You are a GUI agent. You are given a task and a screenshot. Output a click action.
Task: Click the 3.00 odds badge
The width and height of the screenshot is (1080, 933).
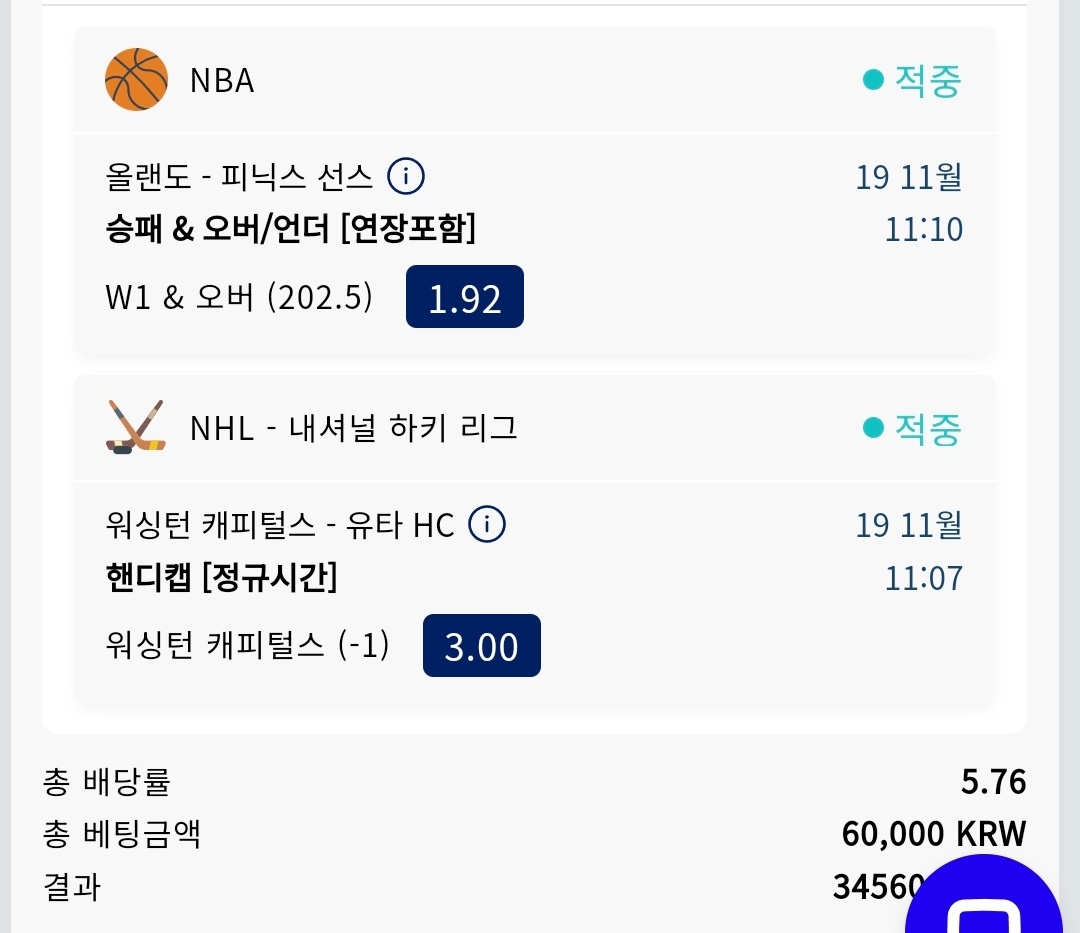pyautogui.click(x=482, y=645)
